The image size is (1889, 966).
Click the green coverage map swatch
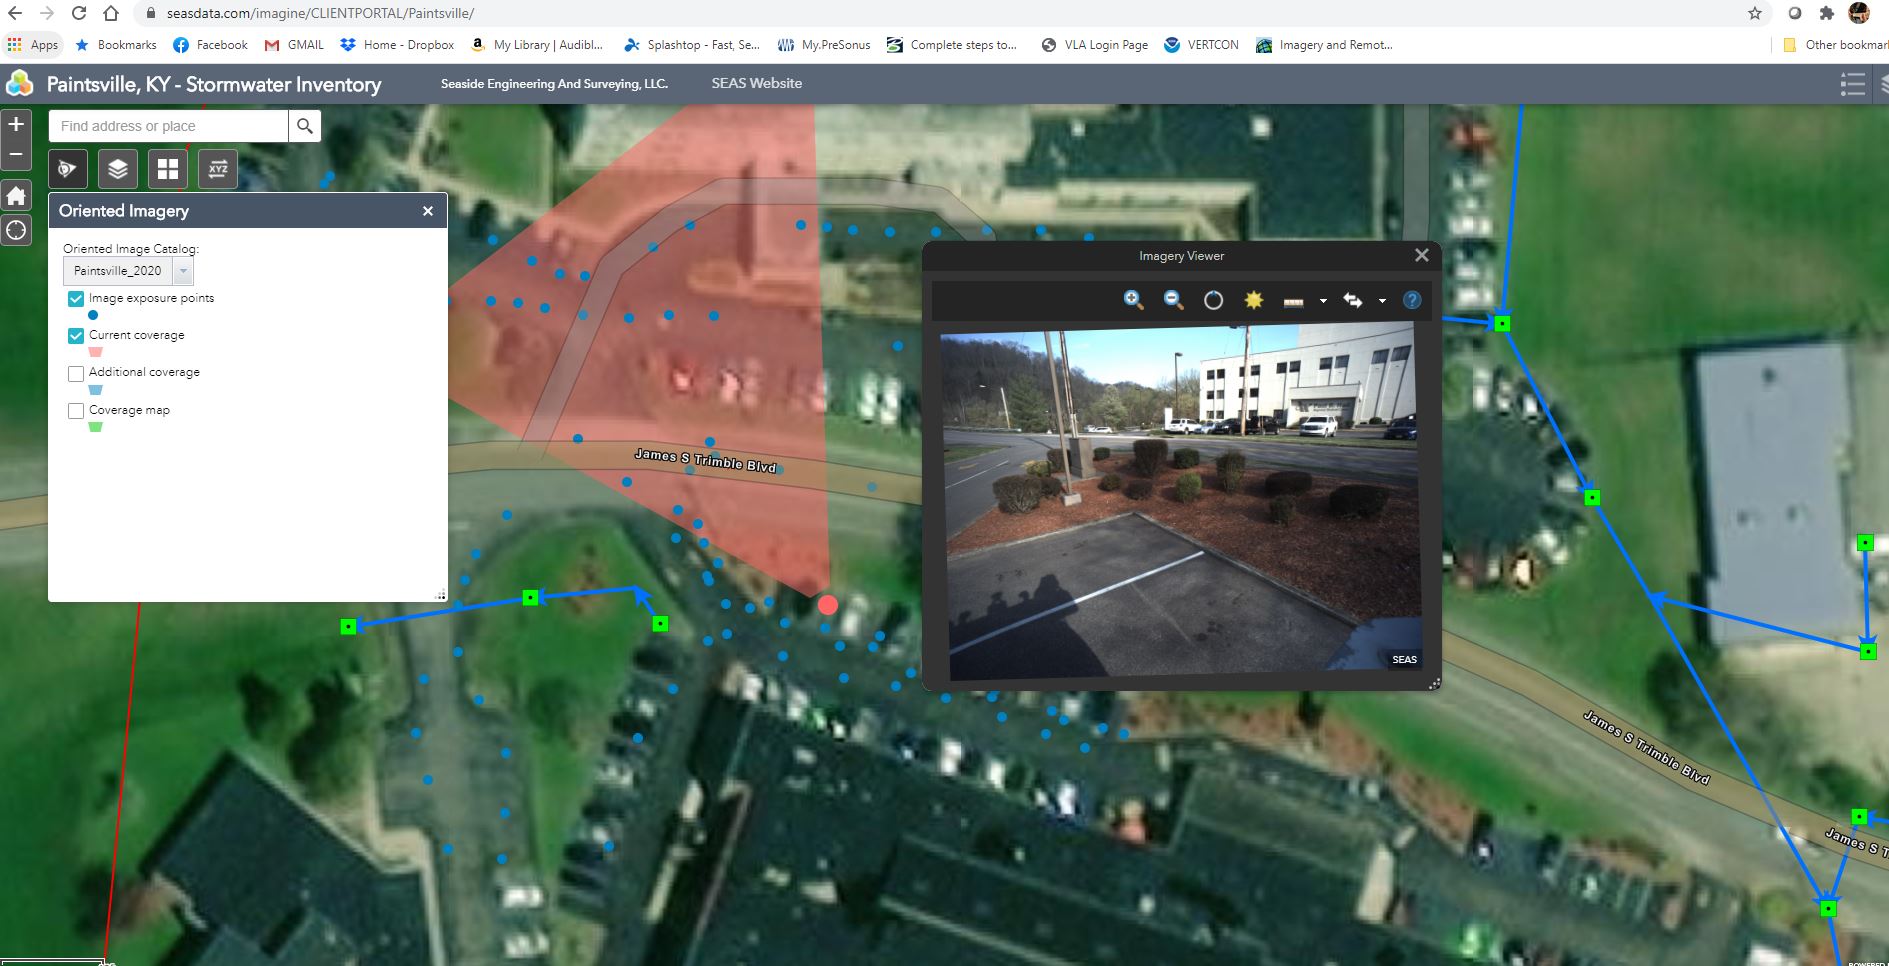pos(96,427)
